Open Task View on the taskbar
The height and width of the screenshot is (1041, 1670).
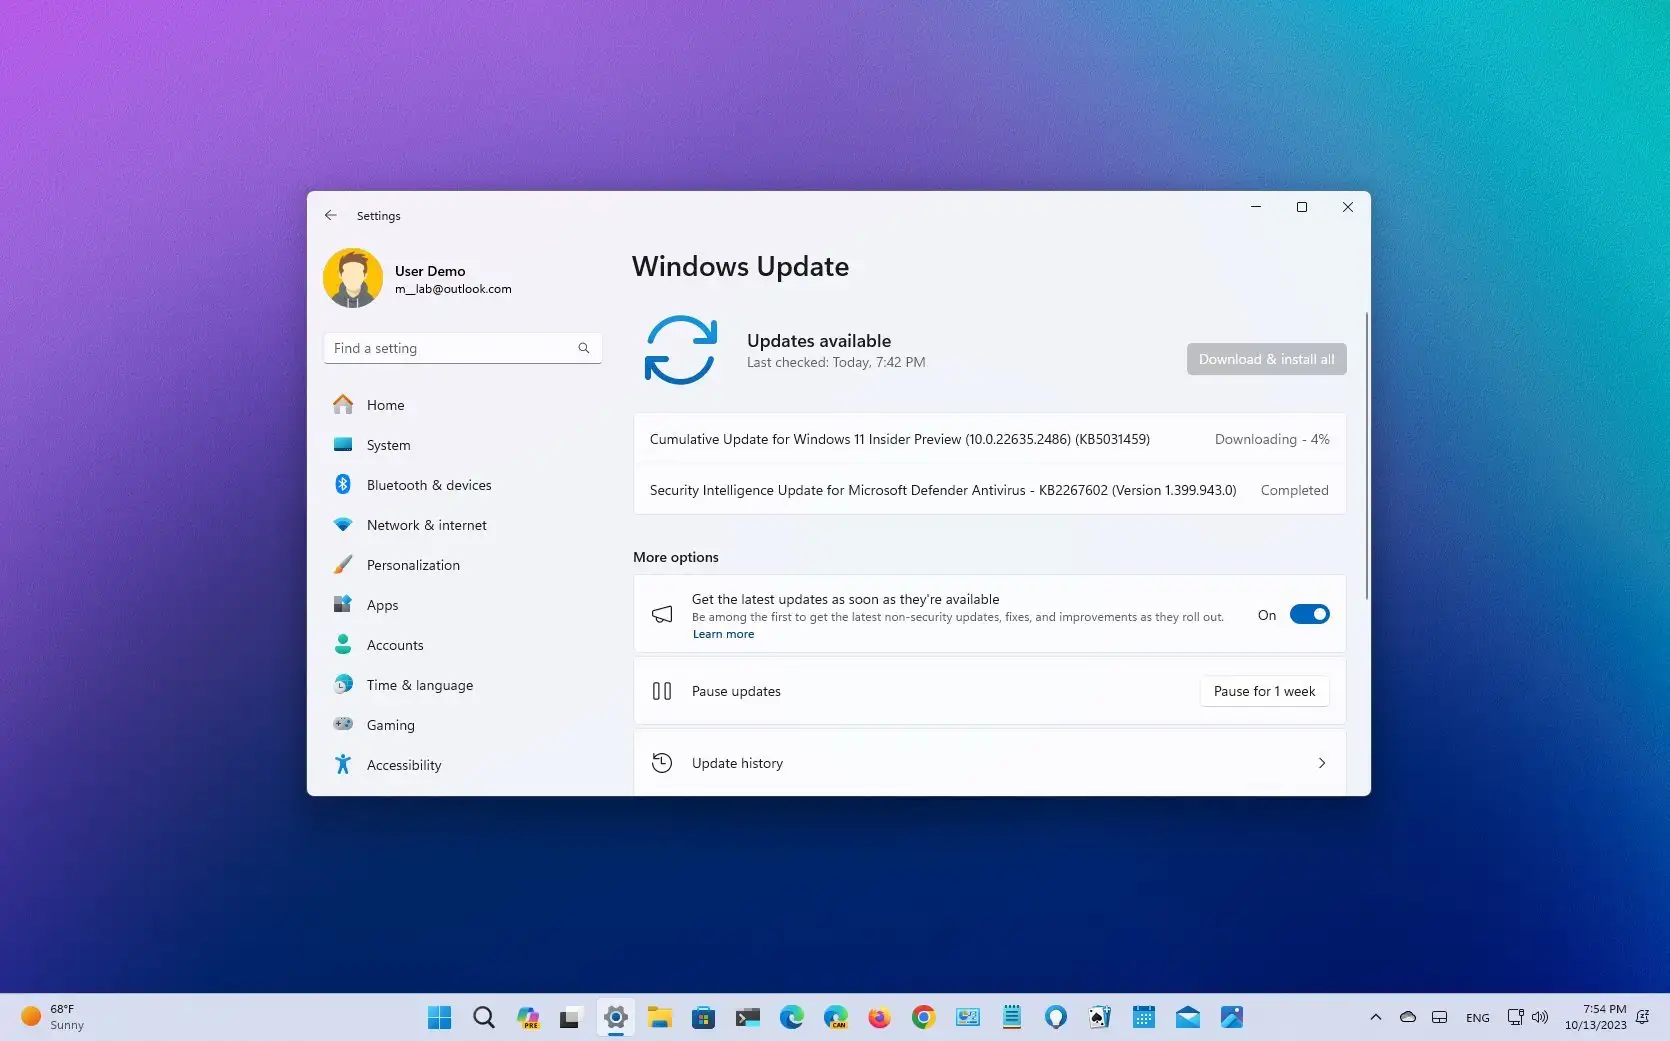(x=570, y=1017)
